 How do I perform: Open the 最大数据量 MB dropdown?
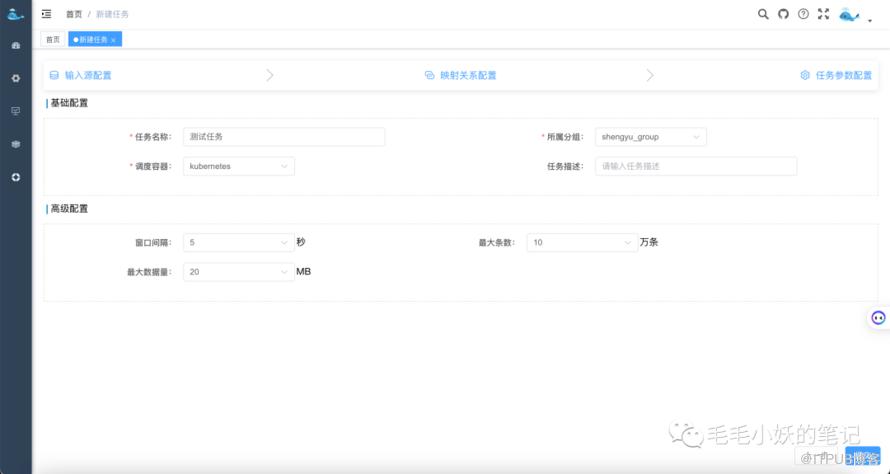point(238,272)
